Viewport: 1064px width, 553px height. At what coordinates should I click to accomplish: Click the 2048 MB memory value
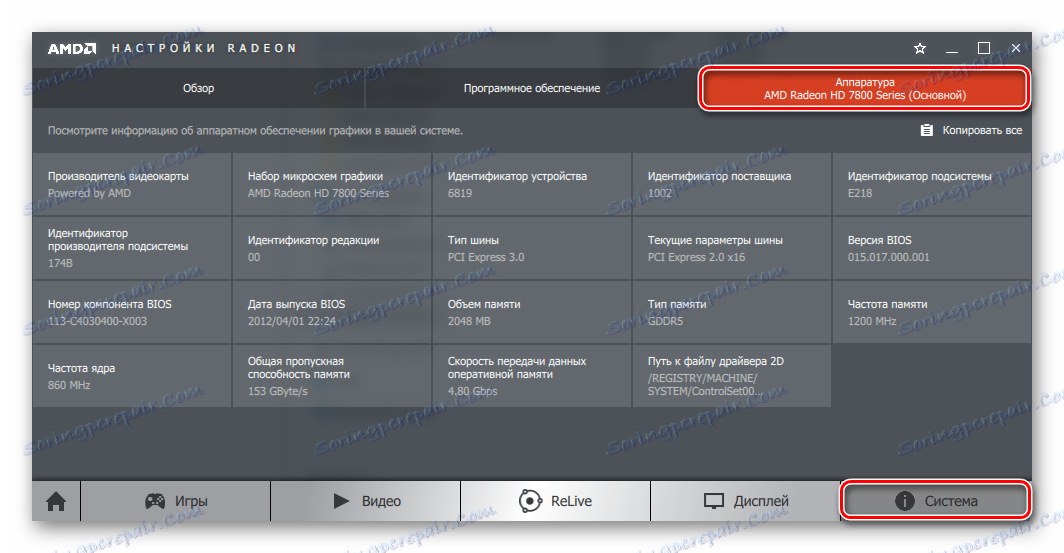[x=469, y=321]
